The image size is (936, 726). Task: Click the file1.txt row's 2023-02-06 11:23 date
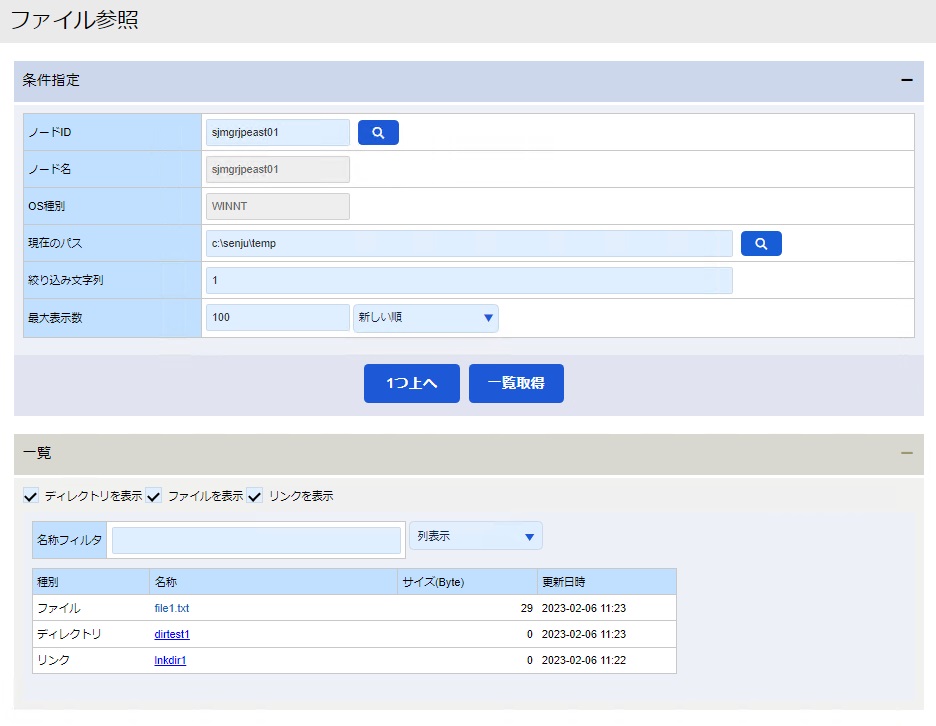[584, 608]
